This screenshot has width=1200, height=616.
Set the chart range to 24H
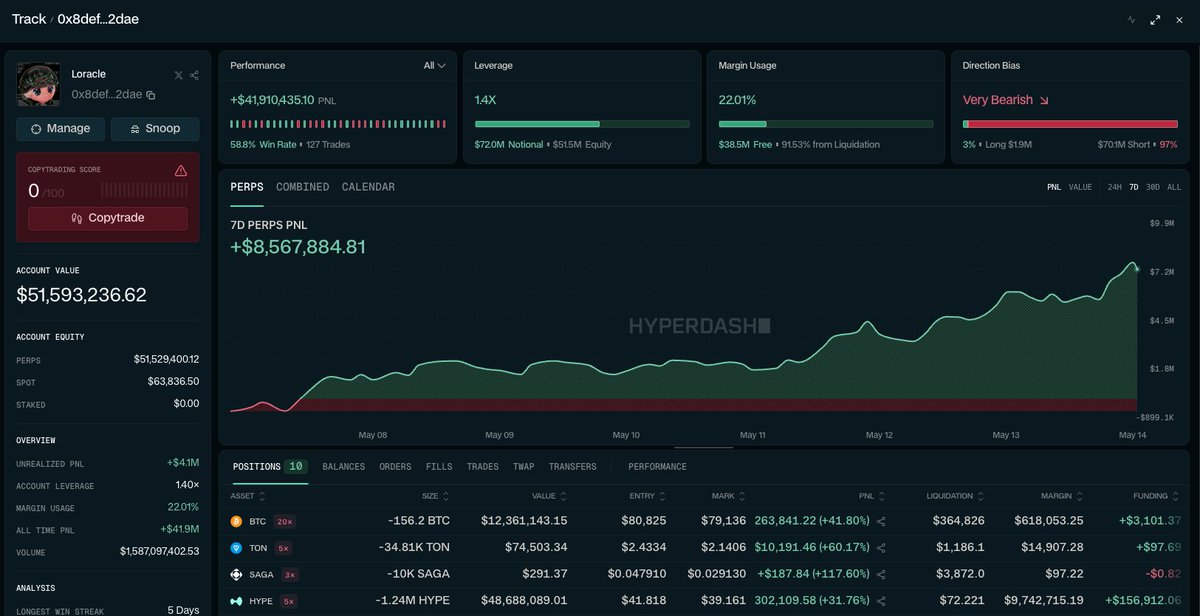coord(1114,187)
